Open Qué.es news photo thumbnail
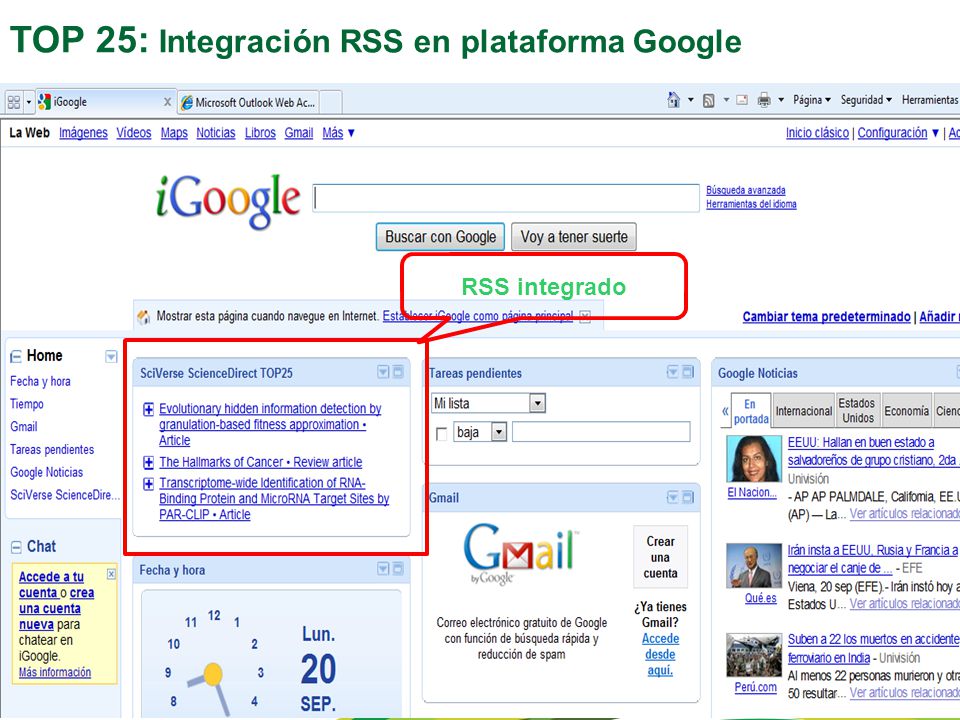This screenshot has height=720, width=960. tap(754, 566)
